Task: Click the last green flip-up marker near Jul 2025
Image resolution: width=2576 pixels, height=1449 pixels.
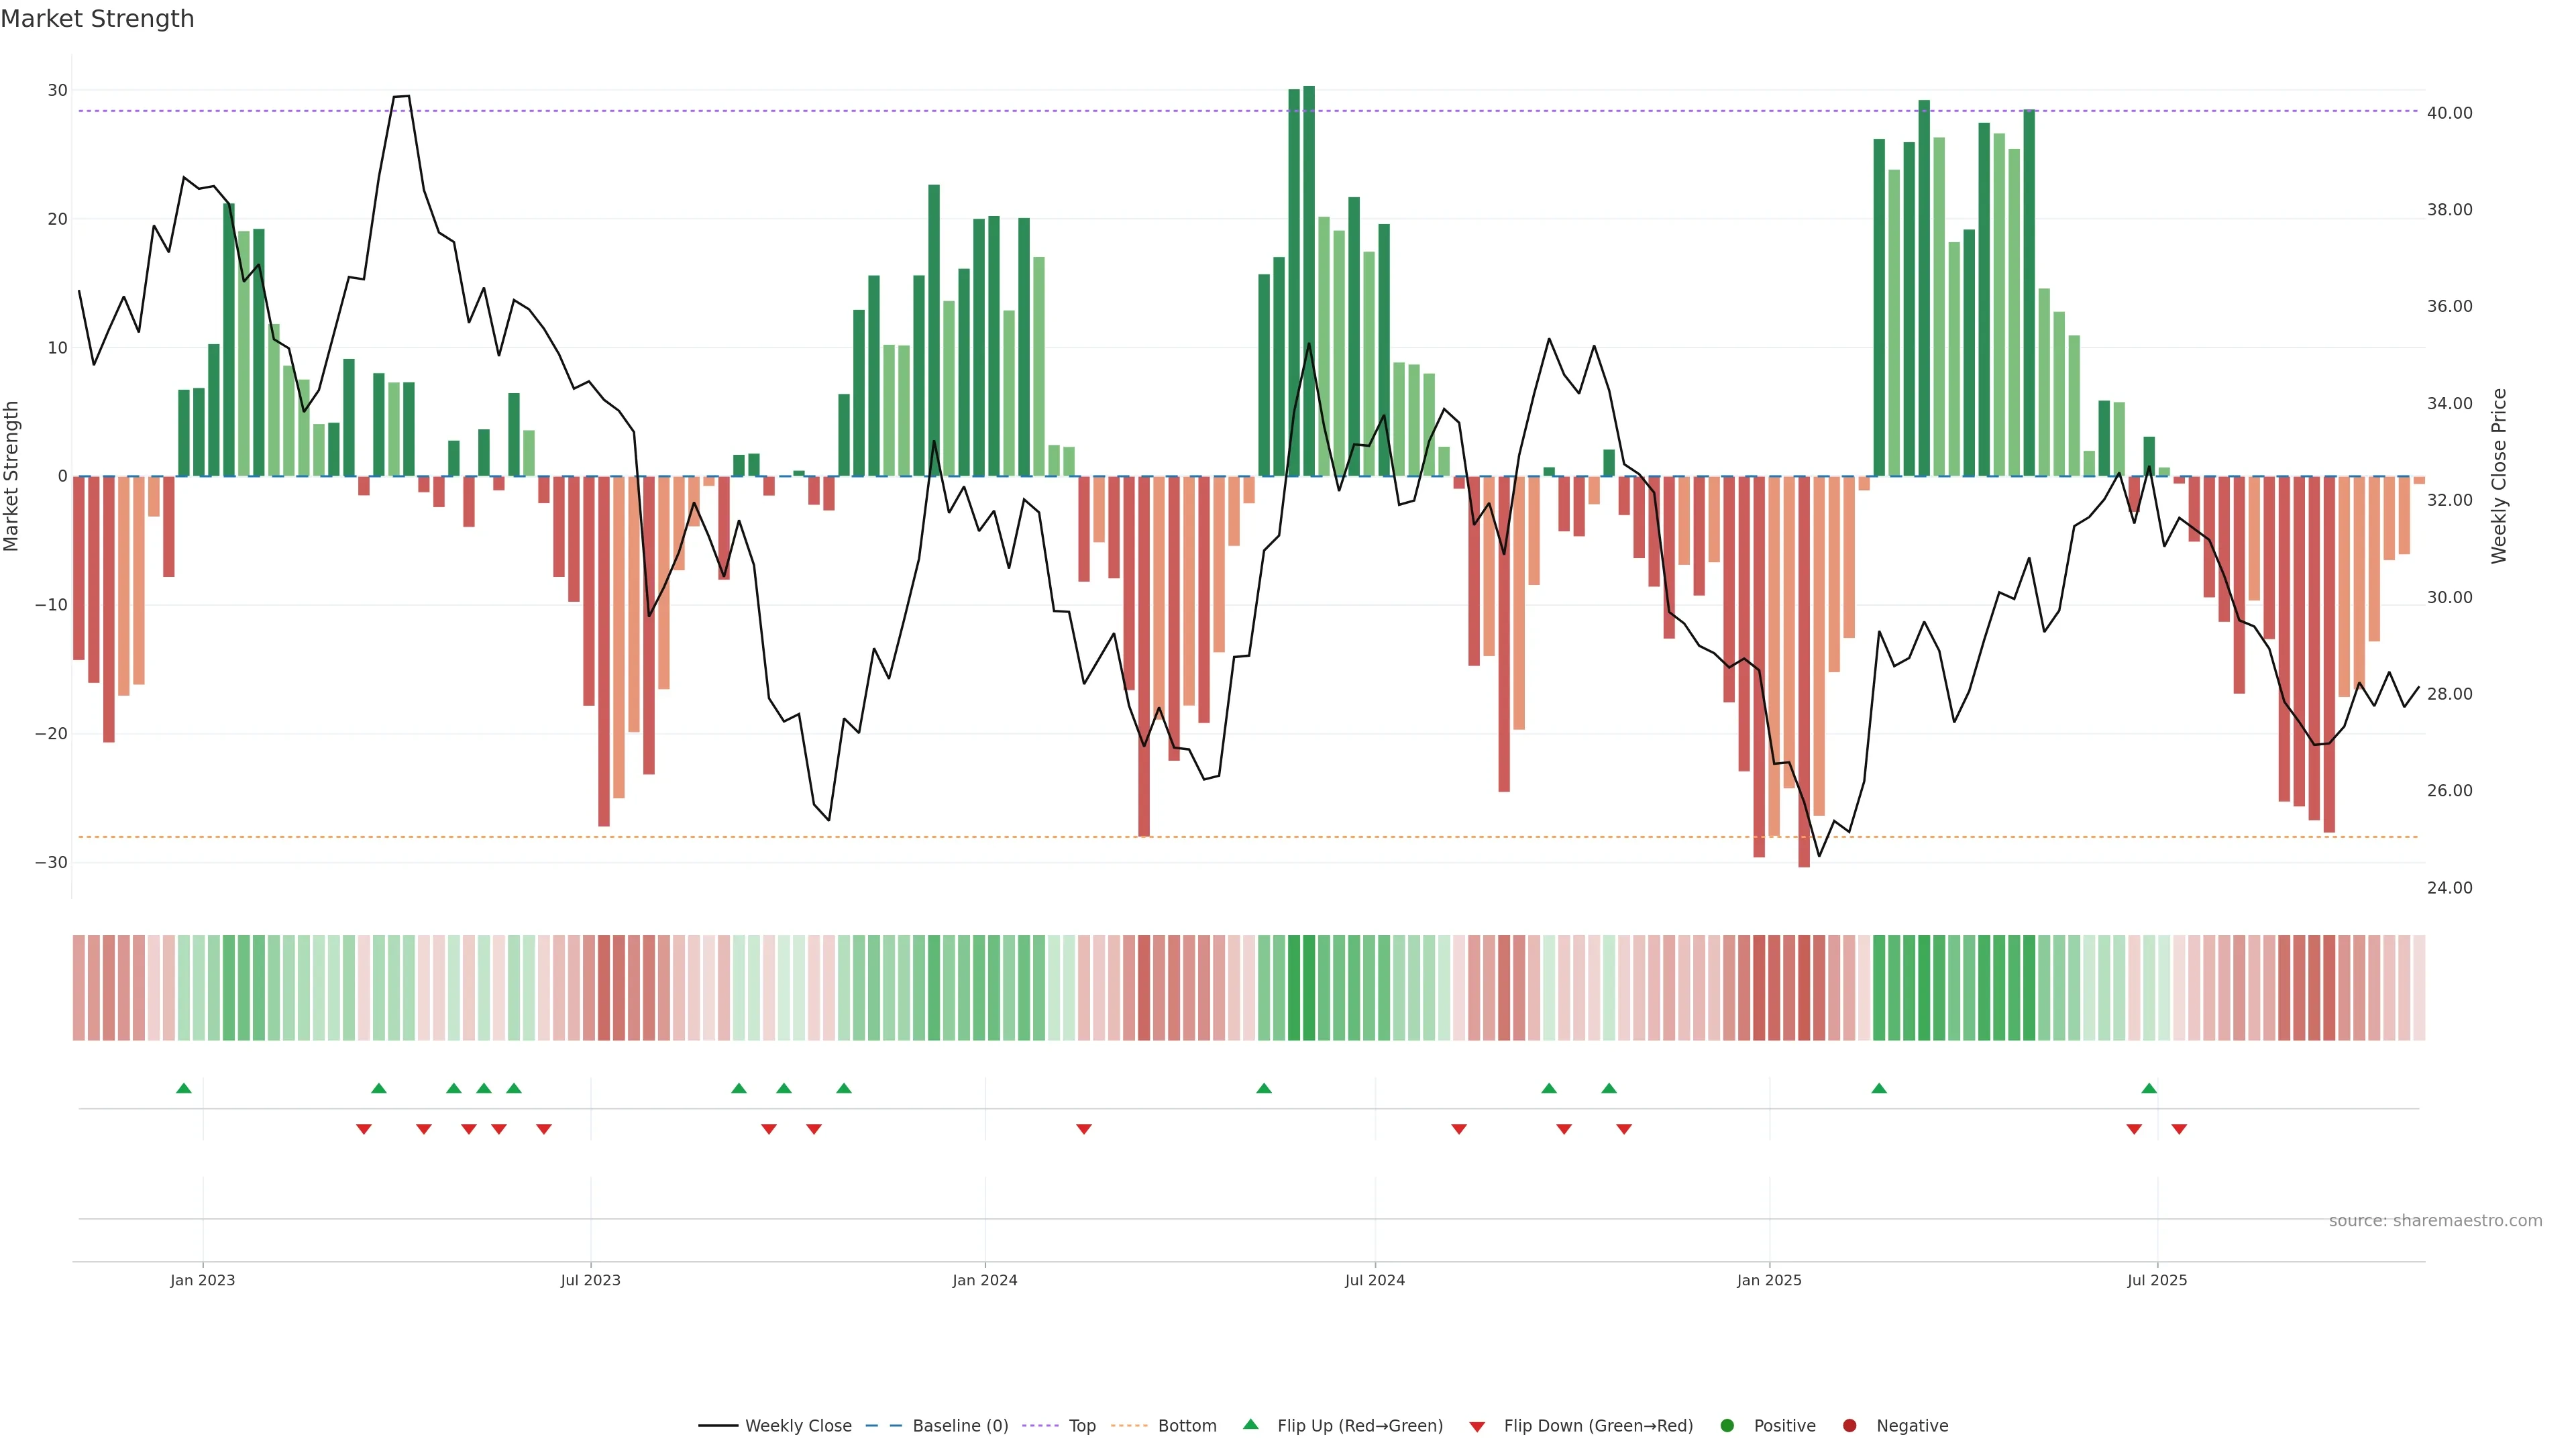Action: point(2149,1088)
